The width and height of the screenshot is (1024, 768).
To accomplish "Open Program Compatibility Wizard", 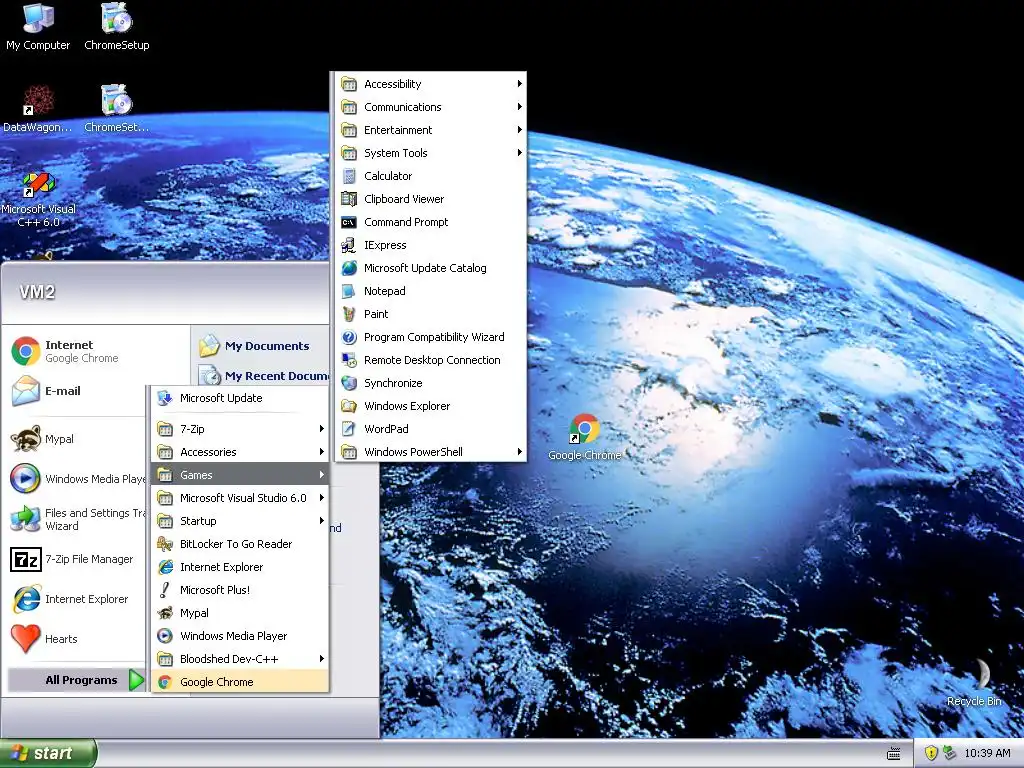I will 431,337.
